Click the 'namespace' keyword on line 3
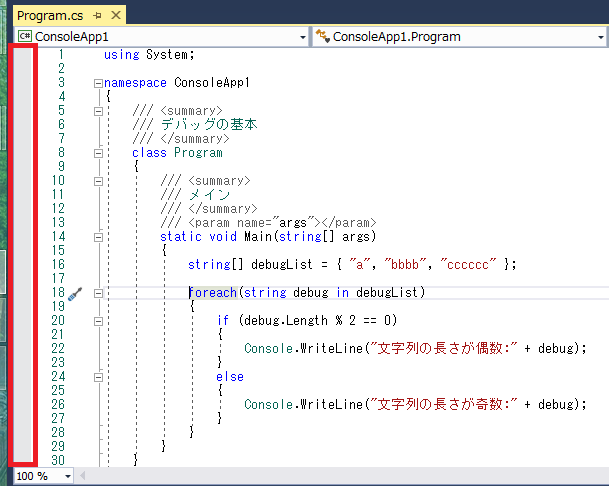 (x=135, y=83)
